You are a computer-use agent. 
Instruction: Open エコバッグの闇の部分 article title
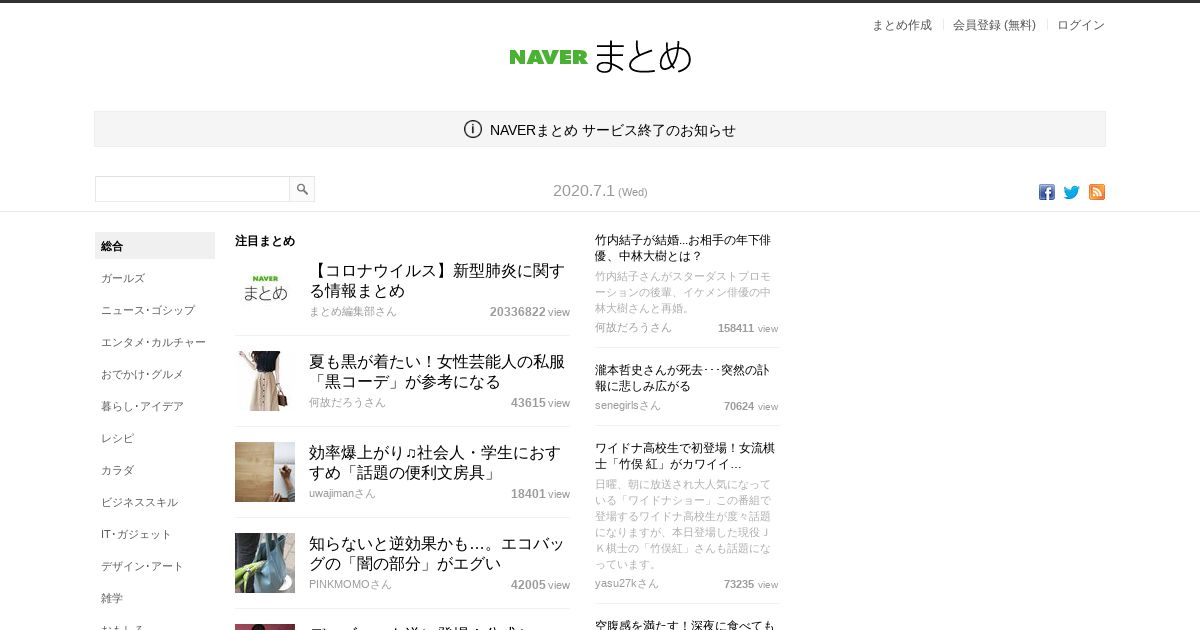tap(437, 554)
